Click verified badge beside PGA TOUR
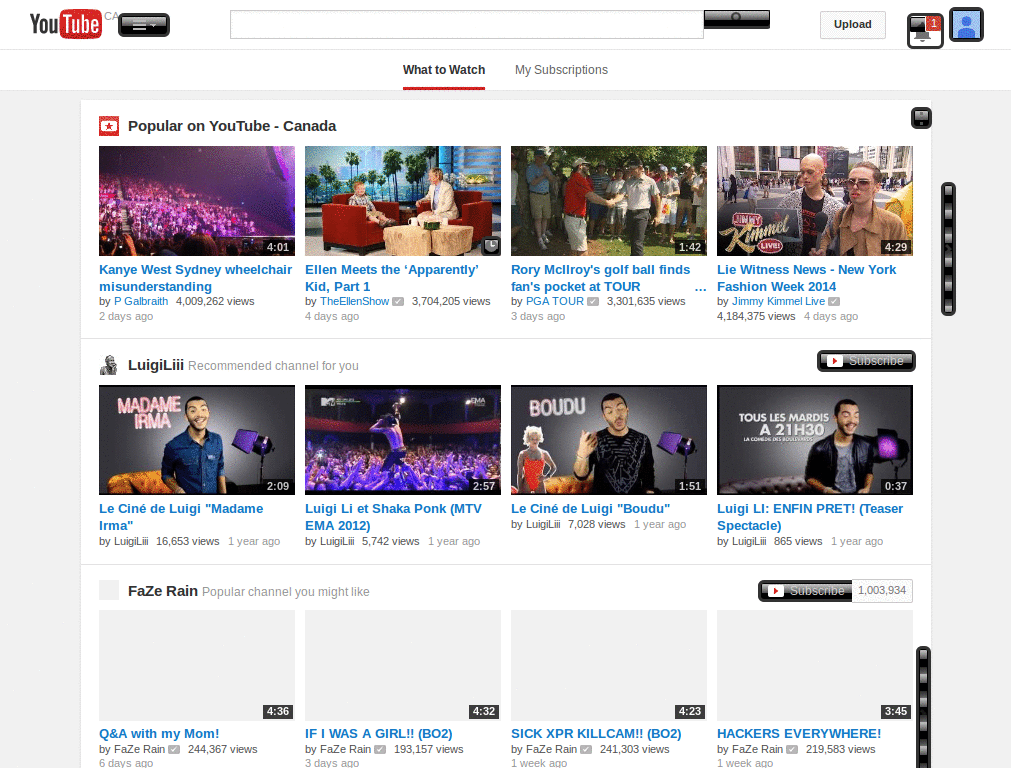Screen dimensions: 1024x768 point(592,302)
